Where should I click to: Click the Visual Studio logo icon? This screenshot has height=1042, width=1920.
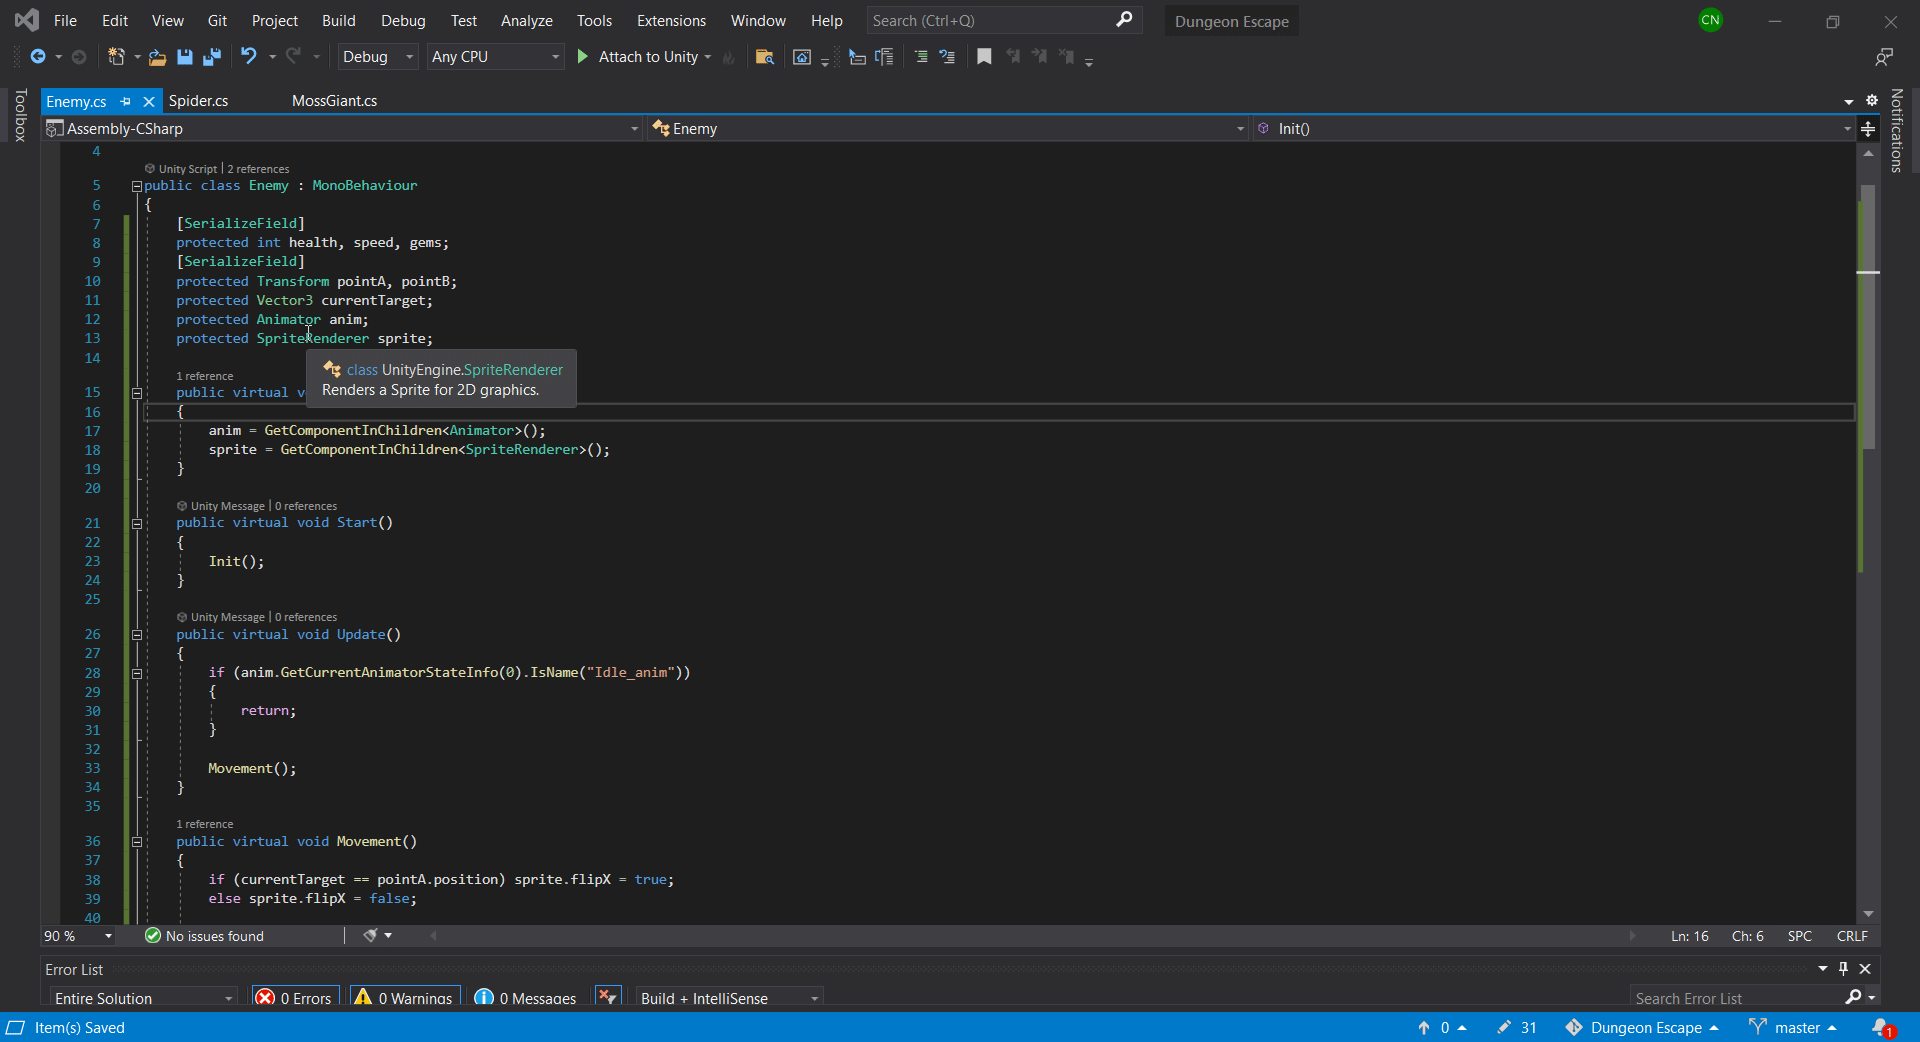click(x=27, y=20)
